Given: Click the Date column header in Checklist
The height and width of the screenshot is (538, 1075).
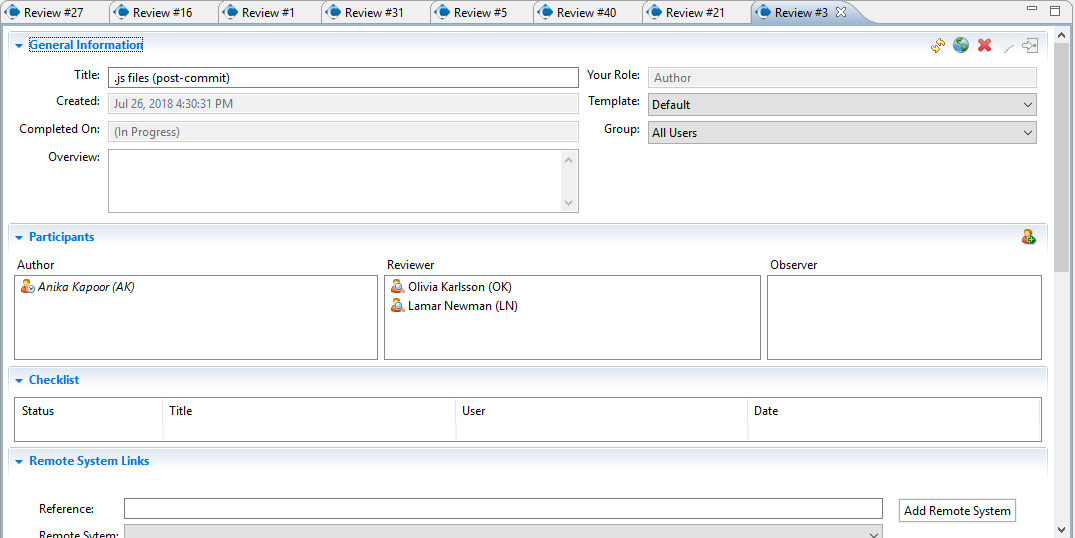Looking at the screenshot, I should tap(894, 411).
